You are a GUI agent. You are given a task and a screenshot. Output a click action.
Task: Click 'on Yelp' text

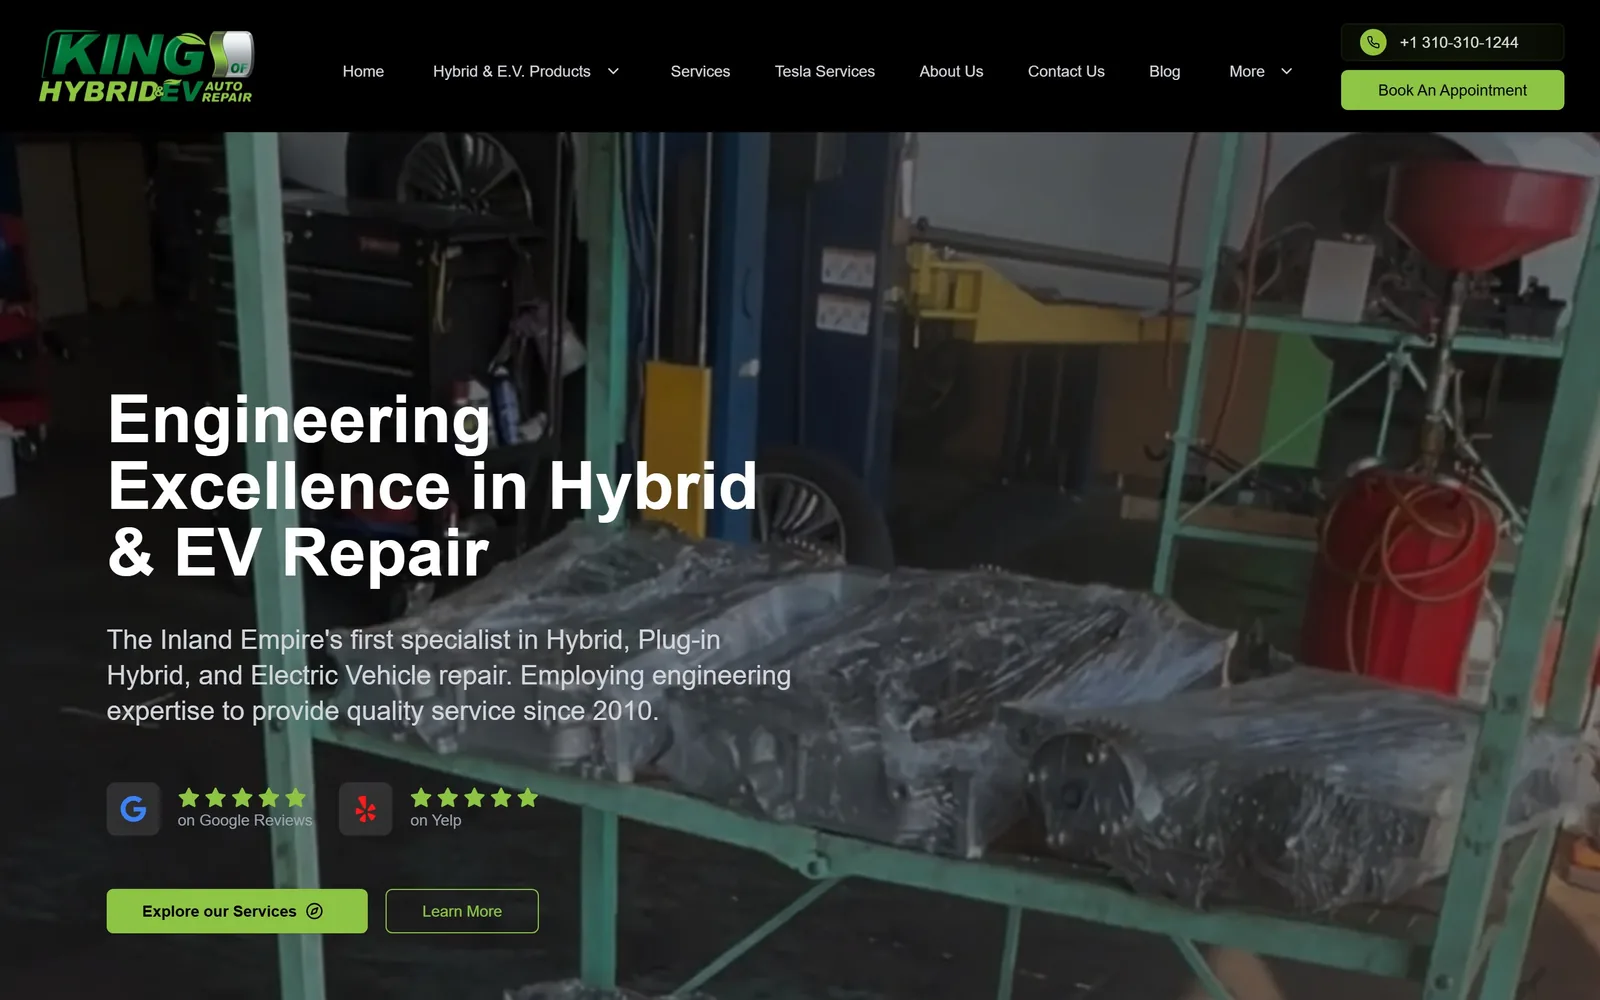click(x=436, y=820)
